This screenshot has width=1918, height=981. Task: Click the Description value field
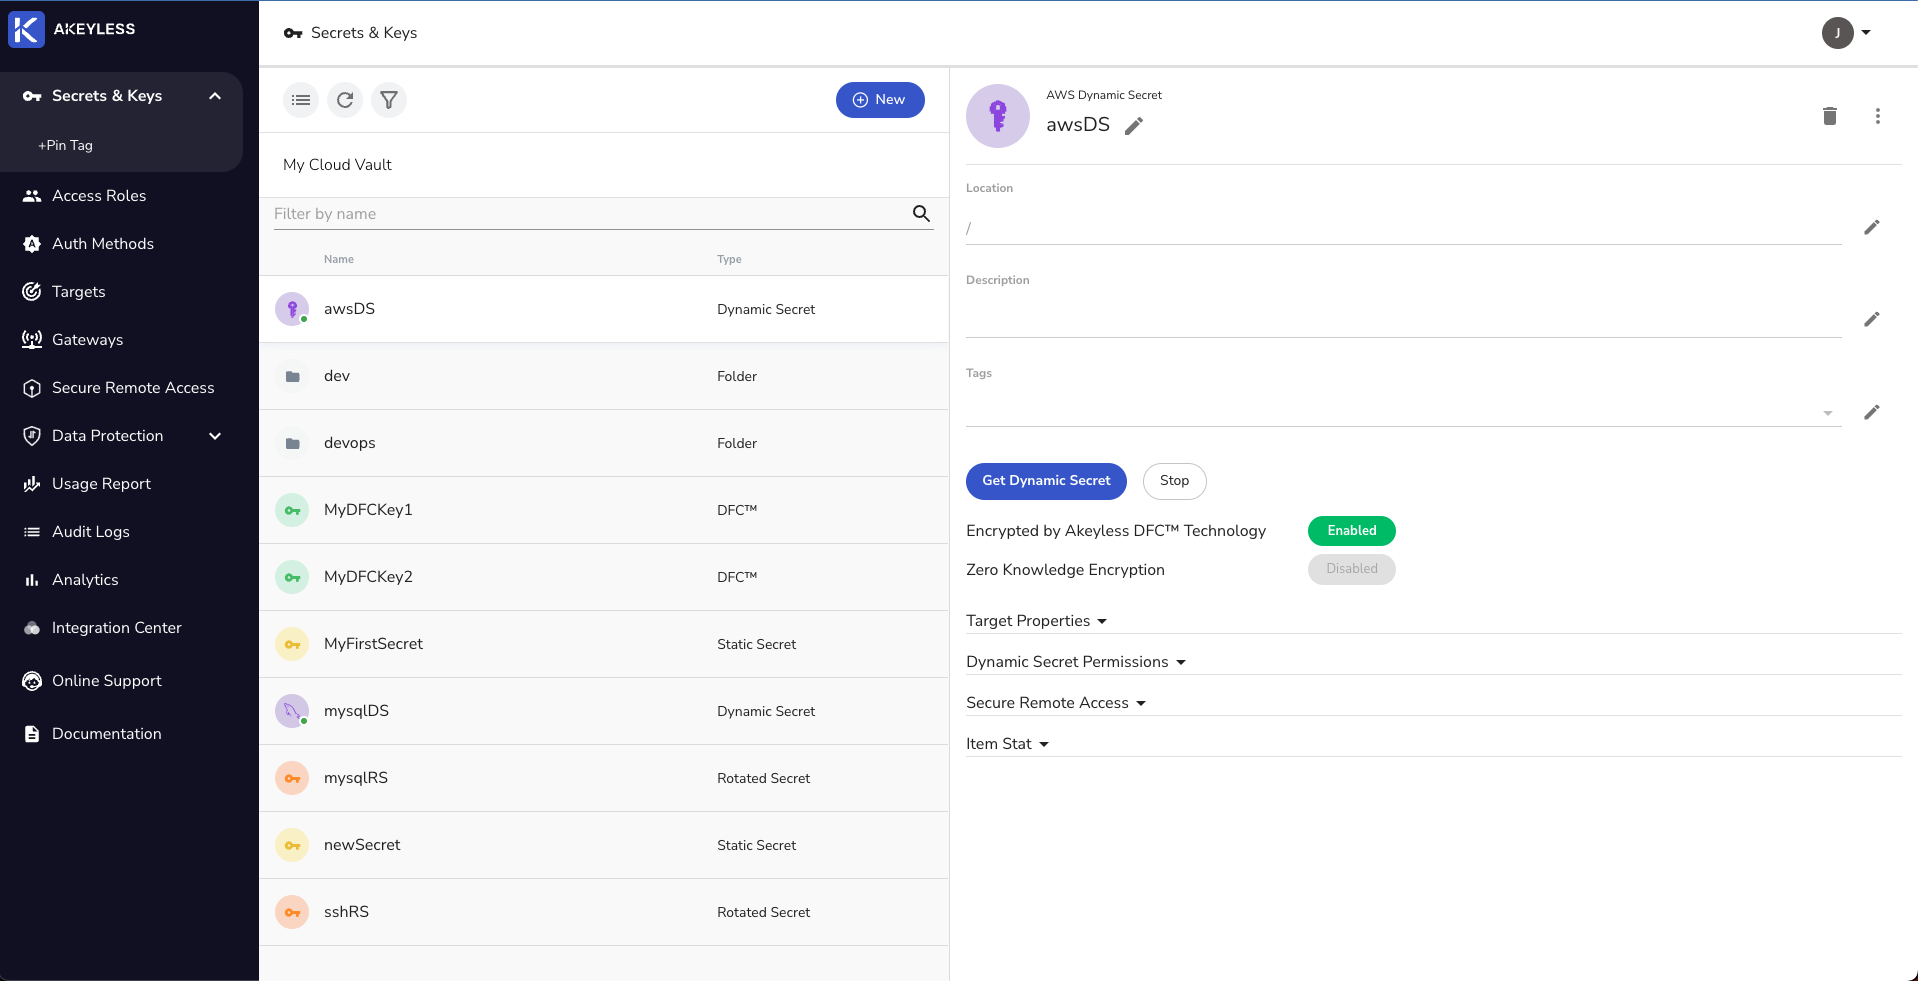1404,320
